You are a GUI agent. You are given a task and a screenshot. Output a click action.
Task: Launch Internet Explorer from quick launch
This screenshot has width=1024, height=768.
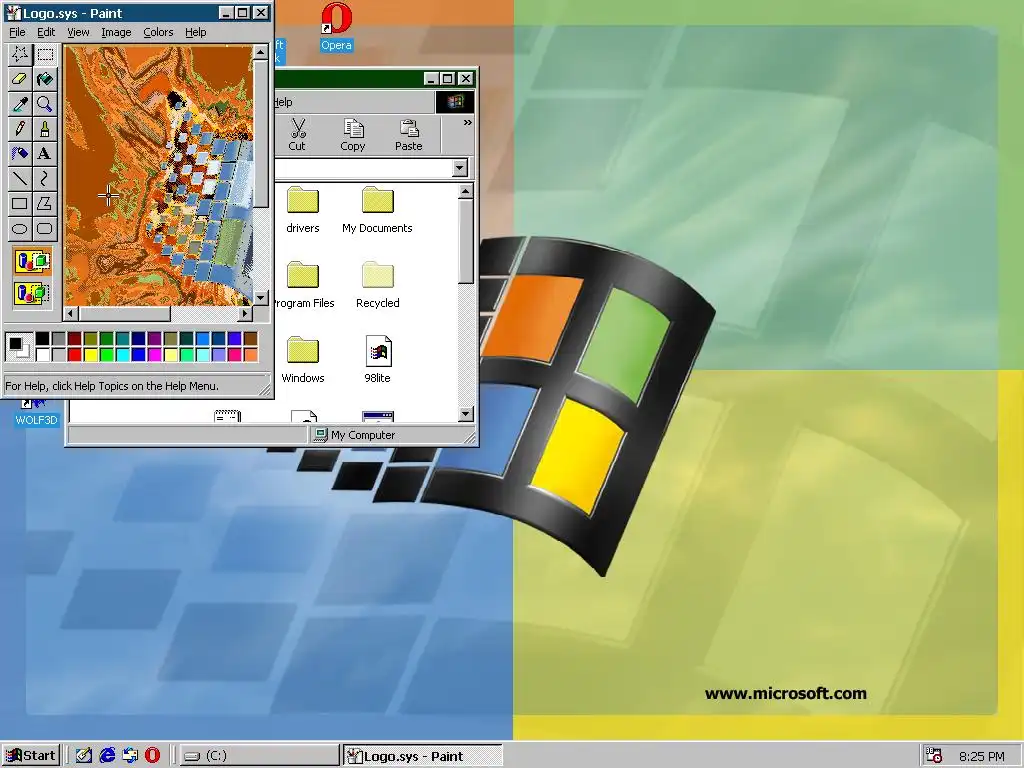tap(107, 756)
